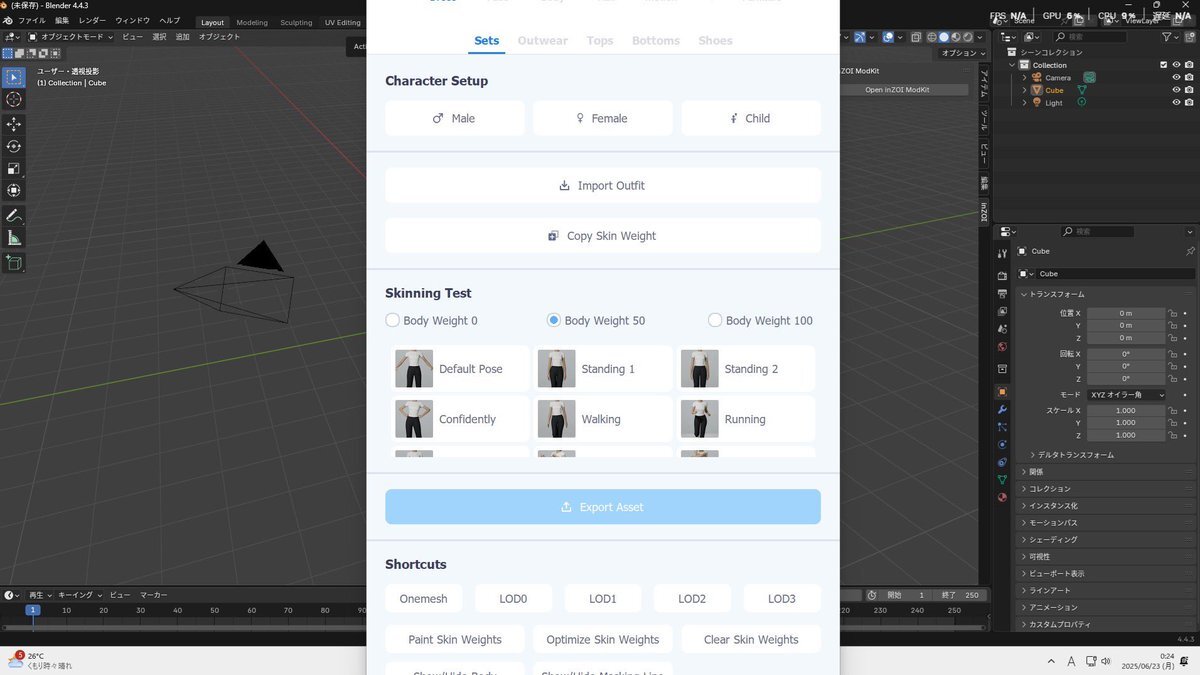
Task: Click the Blender logo menu icon
Action: pos(8,21)
